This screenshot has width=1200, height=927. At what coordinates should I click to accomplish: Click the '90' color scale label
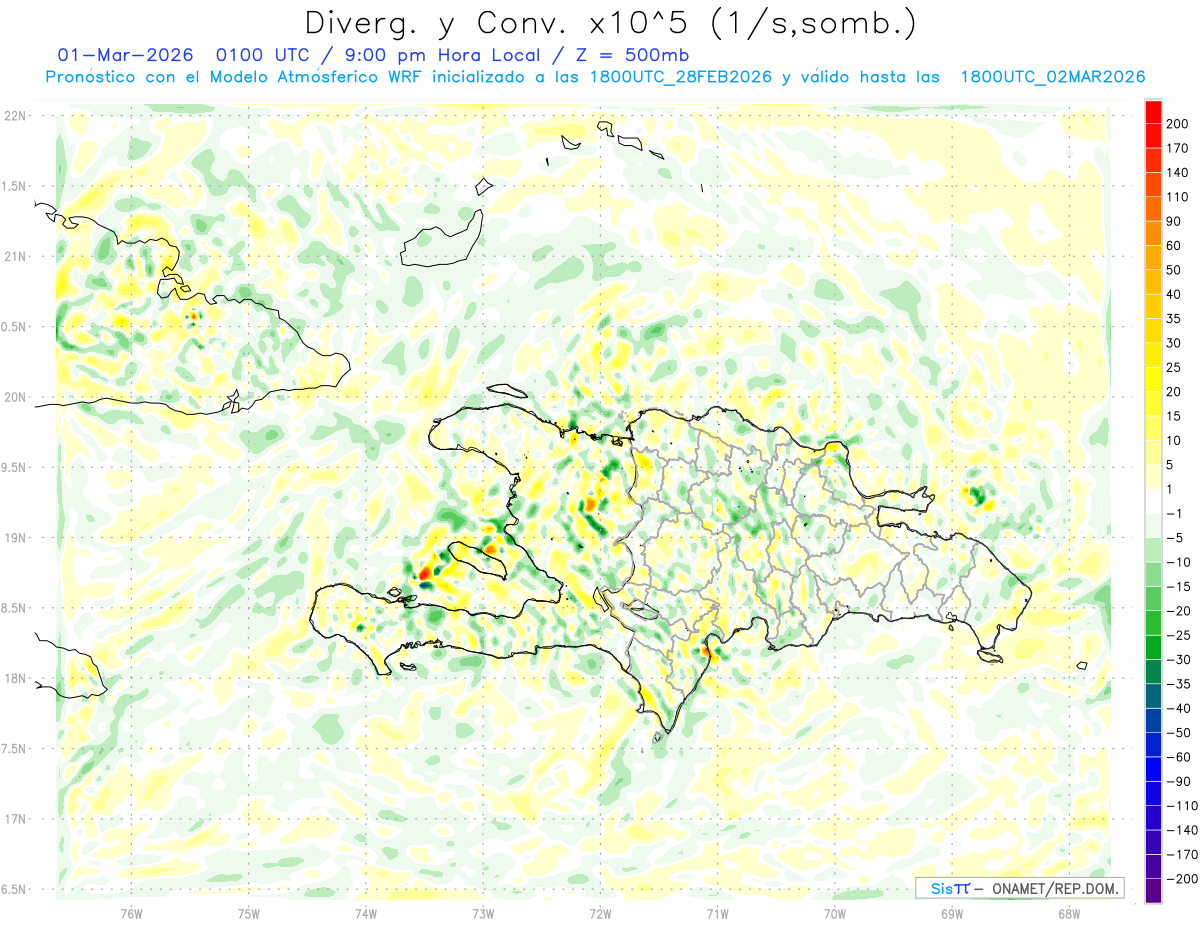(x=1175, y=221)
